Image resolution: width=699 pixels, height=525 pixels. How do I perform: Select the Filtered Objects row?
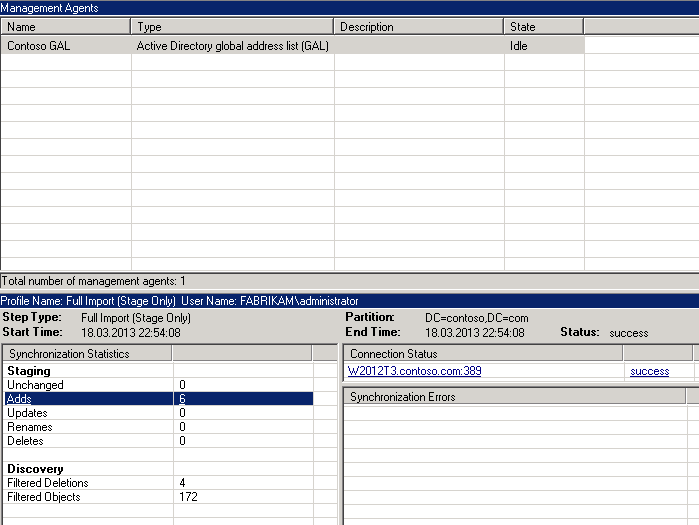pos(159,497)
